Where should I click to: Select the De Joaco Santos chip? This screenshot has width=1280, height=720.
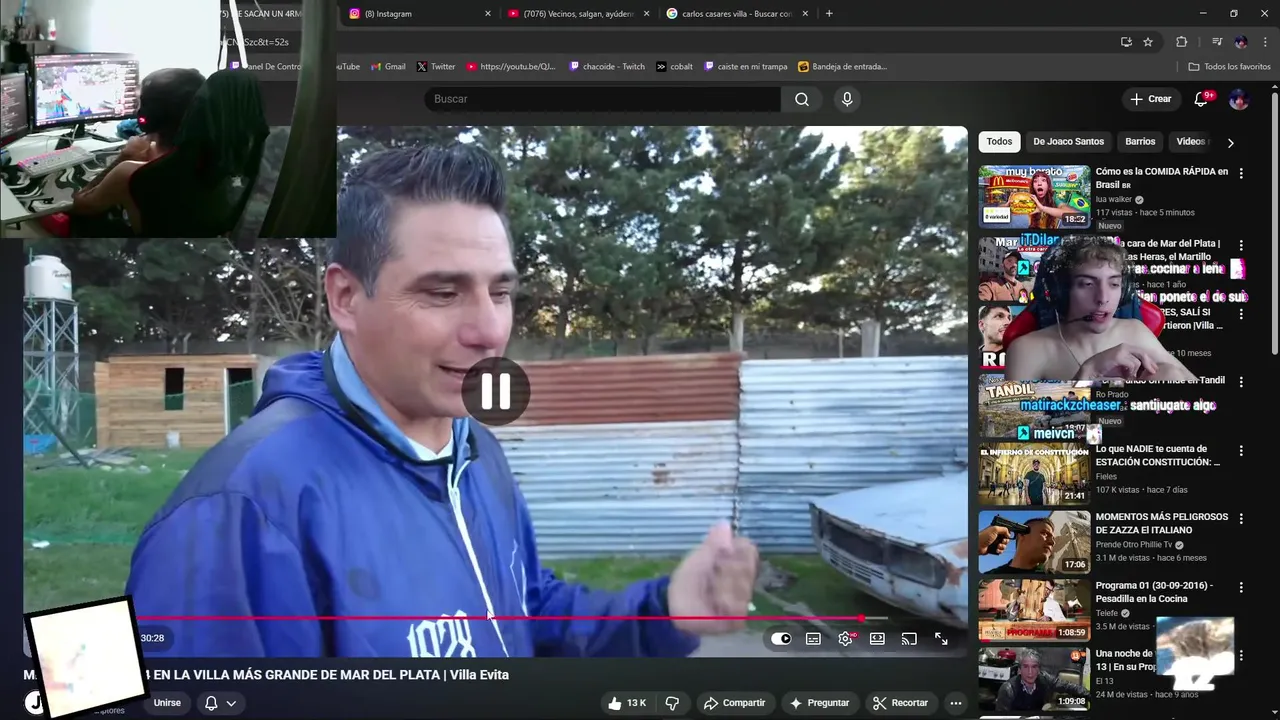tap(1068, 141)
